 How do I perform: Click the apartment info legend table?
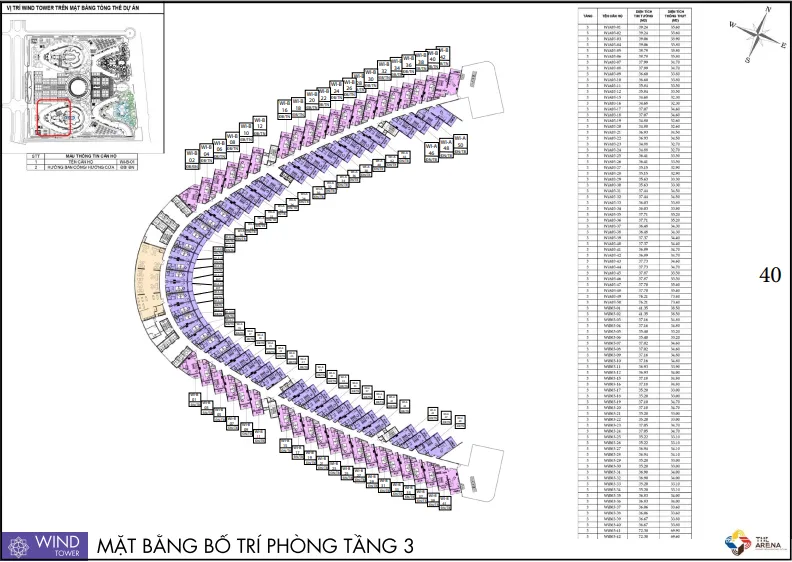tap(82, 162)
